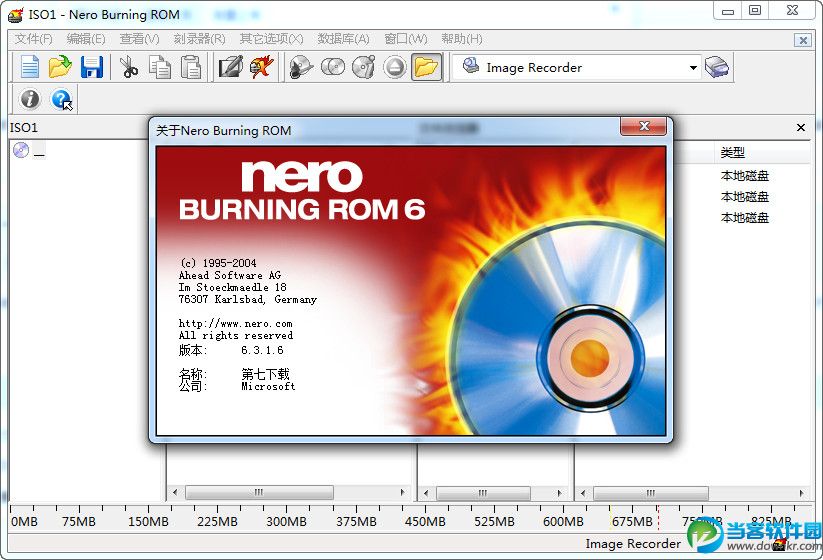Click the Ahead Software AG text
This screenshot has height=560, width=823.
230,275
